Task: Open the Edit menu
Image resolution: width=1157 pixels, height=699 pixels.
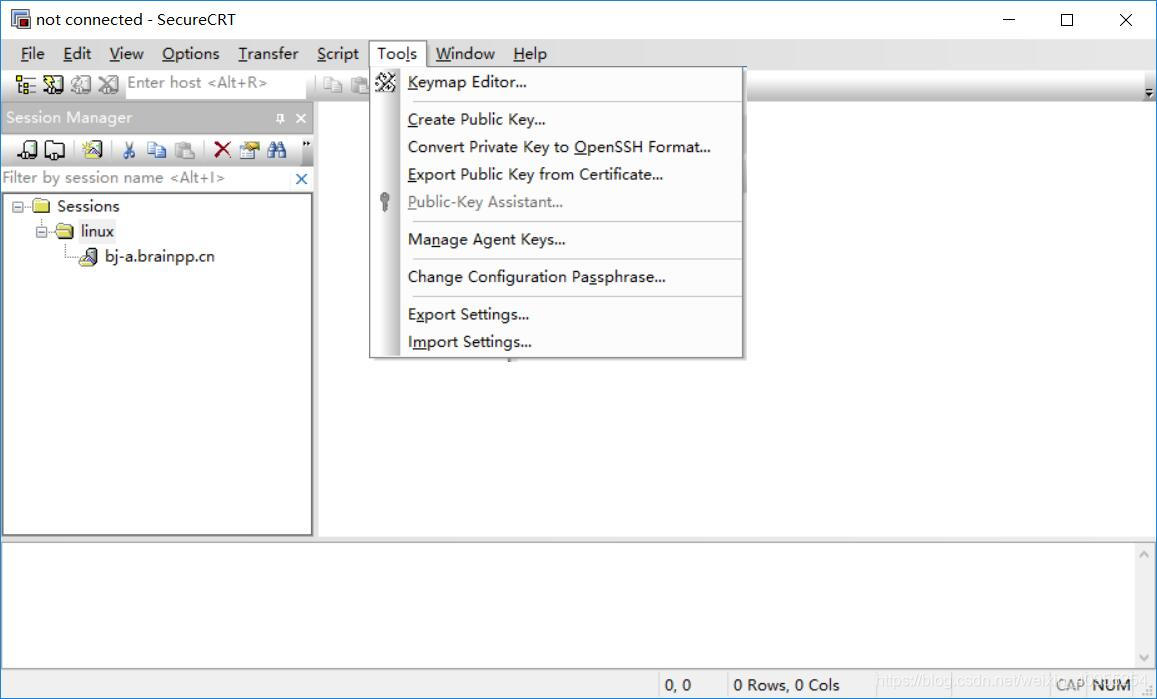Action: (77, 54)
